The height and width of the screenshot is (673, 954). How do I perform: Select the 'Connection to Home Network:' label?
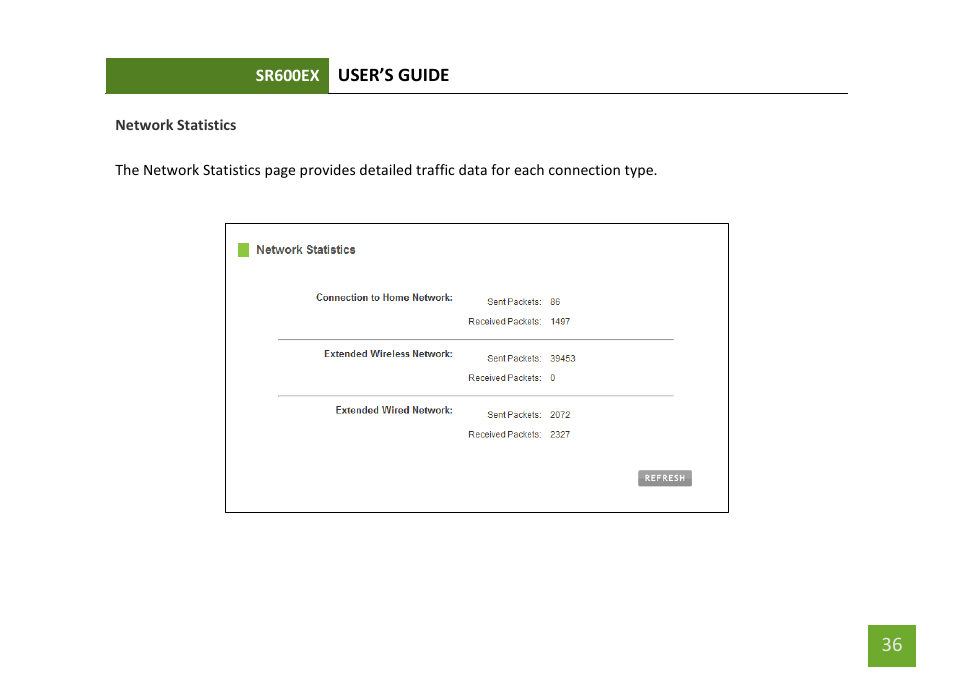[384, 298]
